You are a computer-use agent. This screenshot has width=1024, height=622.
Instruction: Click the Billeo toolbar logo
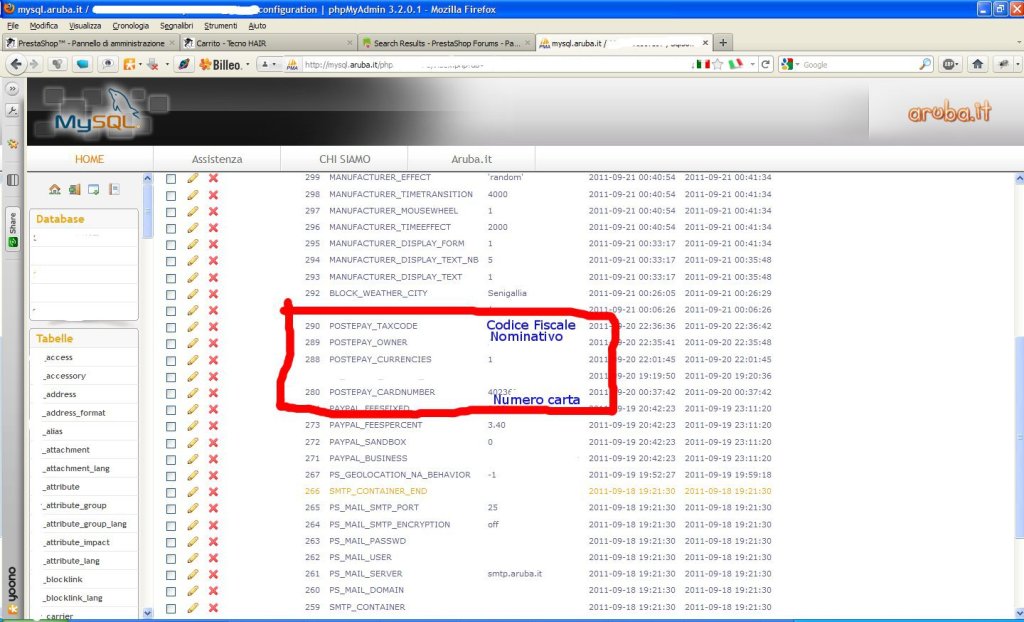point(220,64)
